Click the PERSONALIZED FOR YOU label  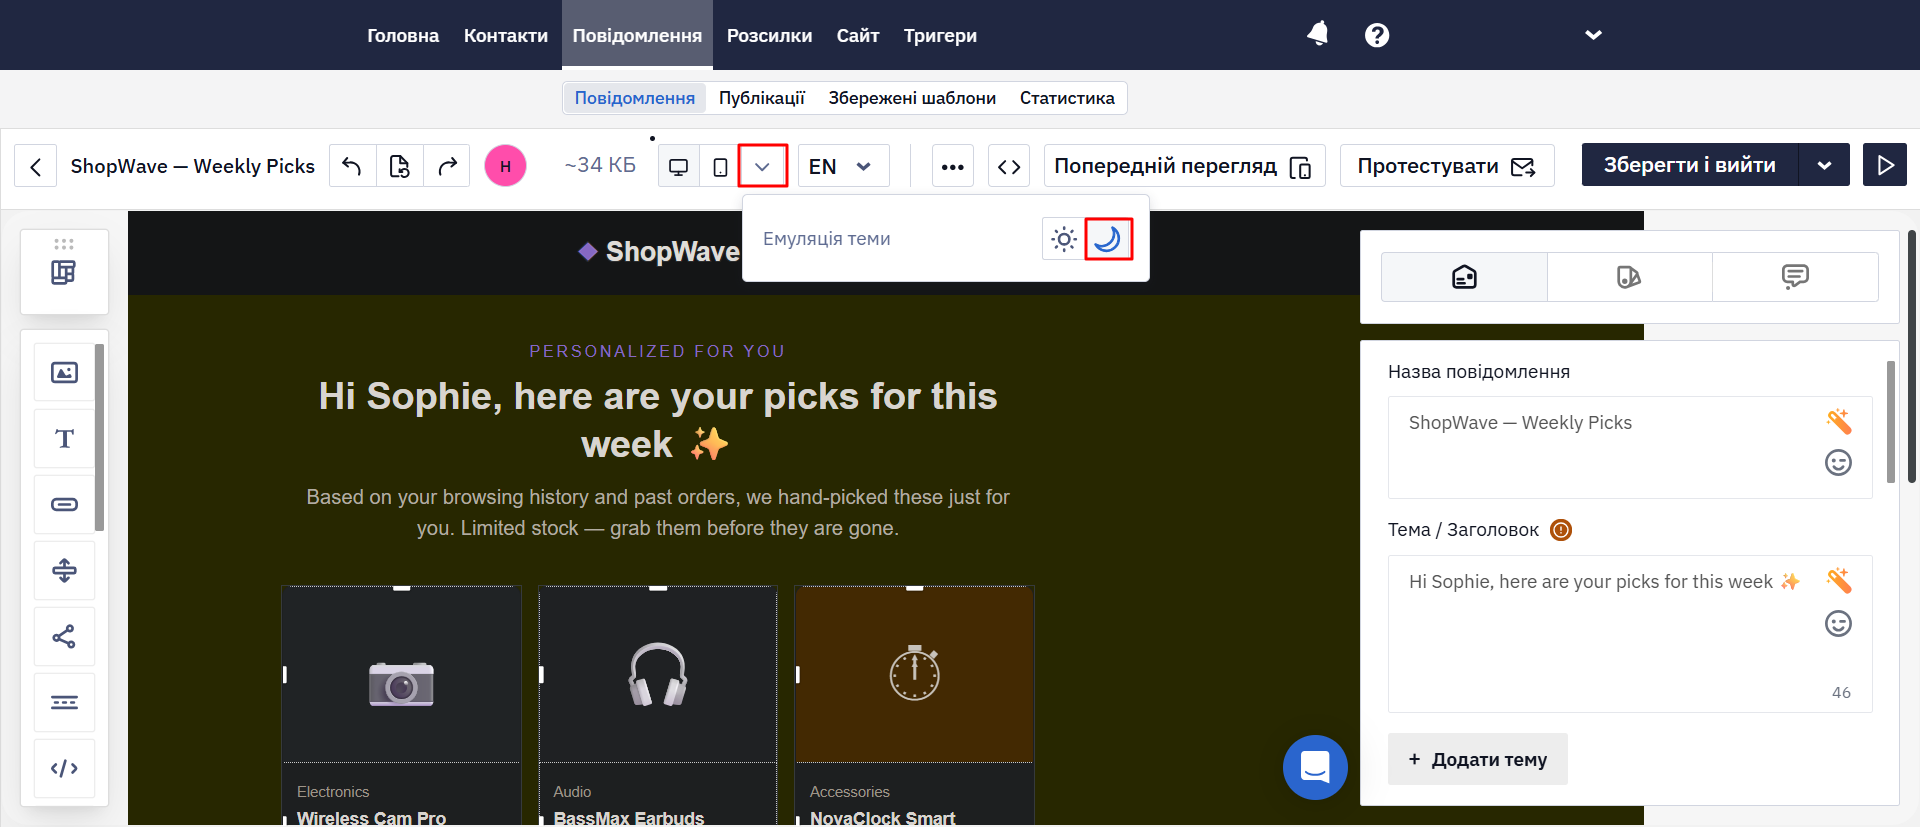pos(658,351)
